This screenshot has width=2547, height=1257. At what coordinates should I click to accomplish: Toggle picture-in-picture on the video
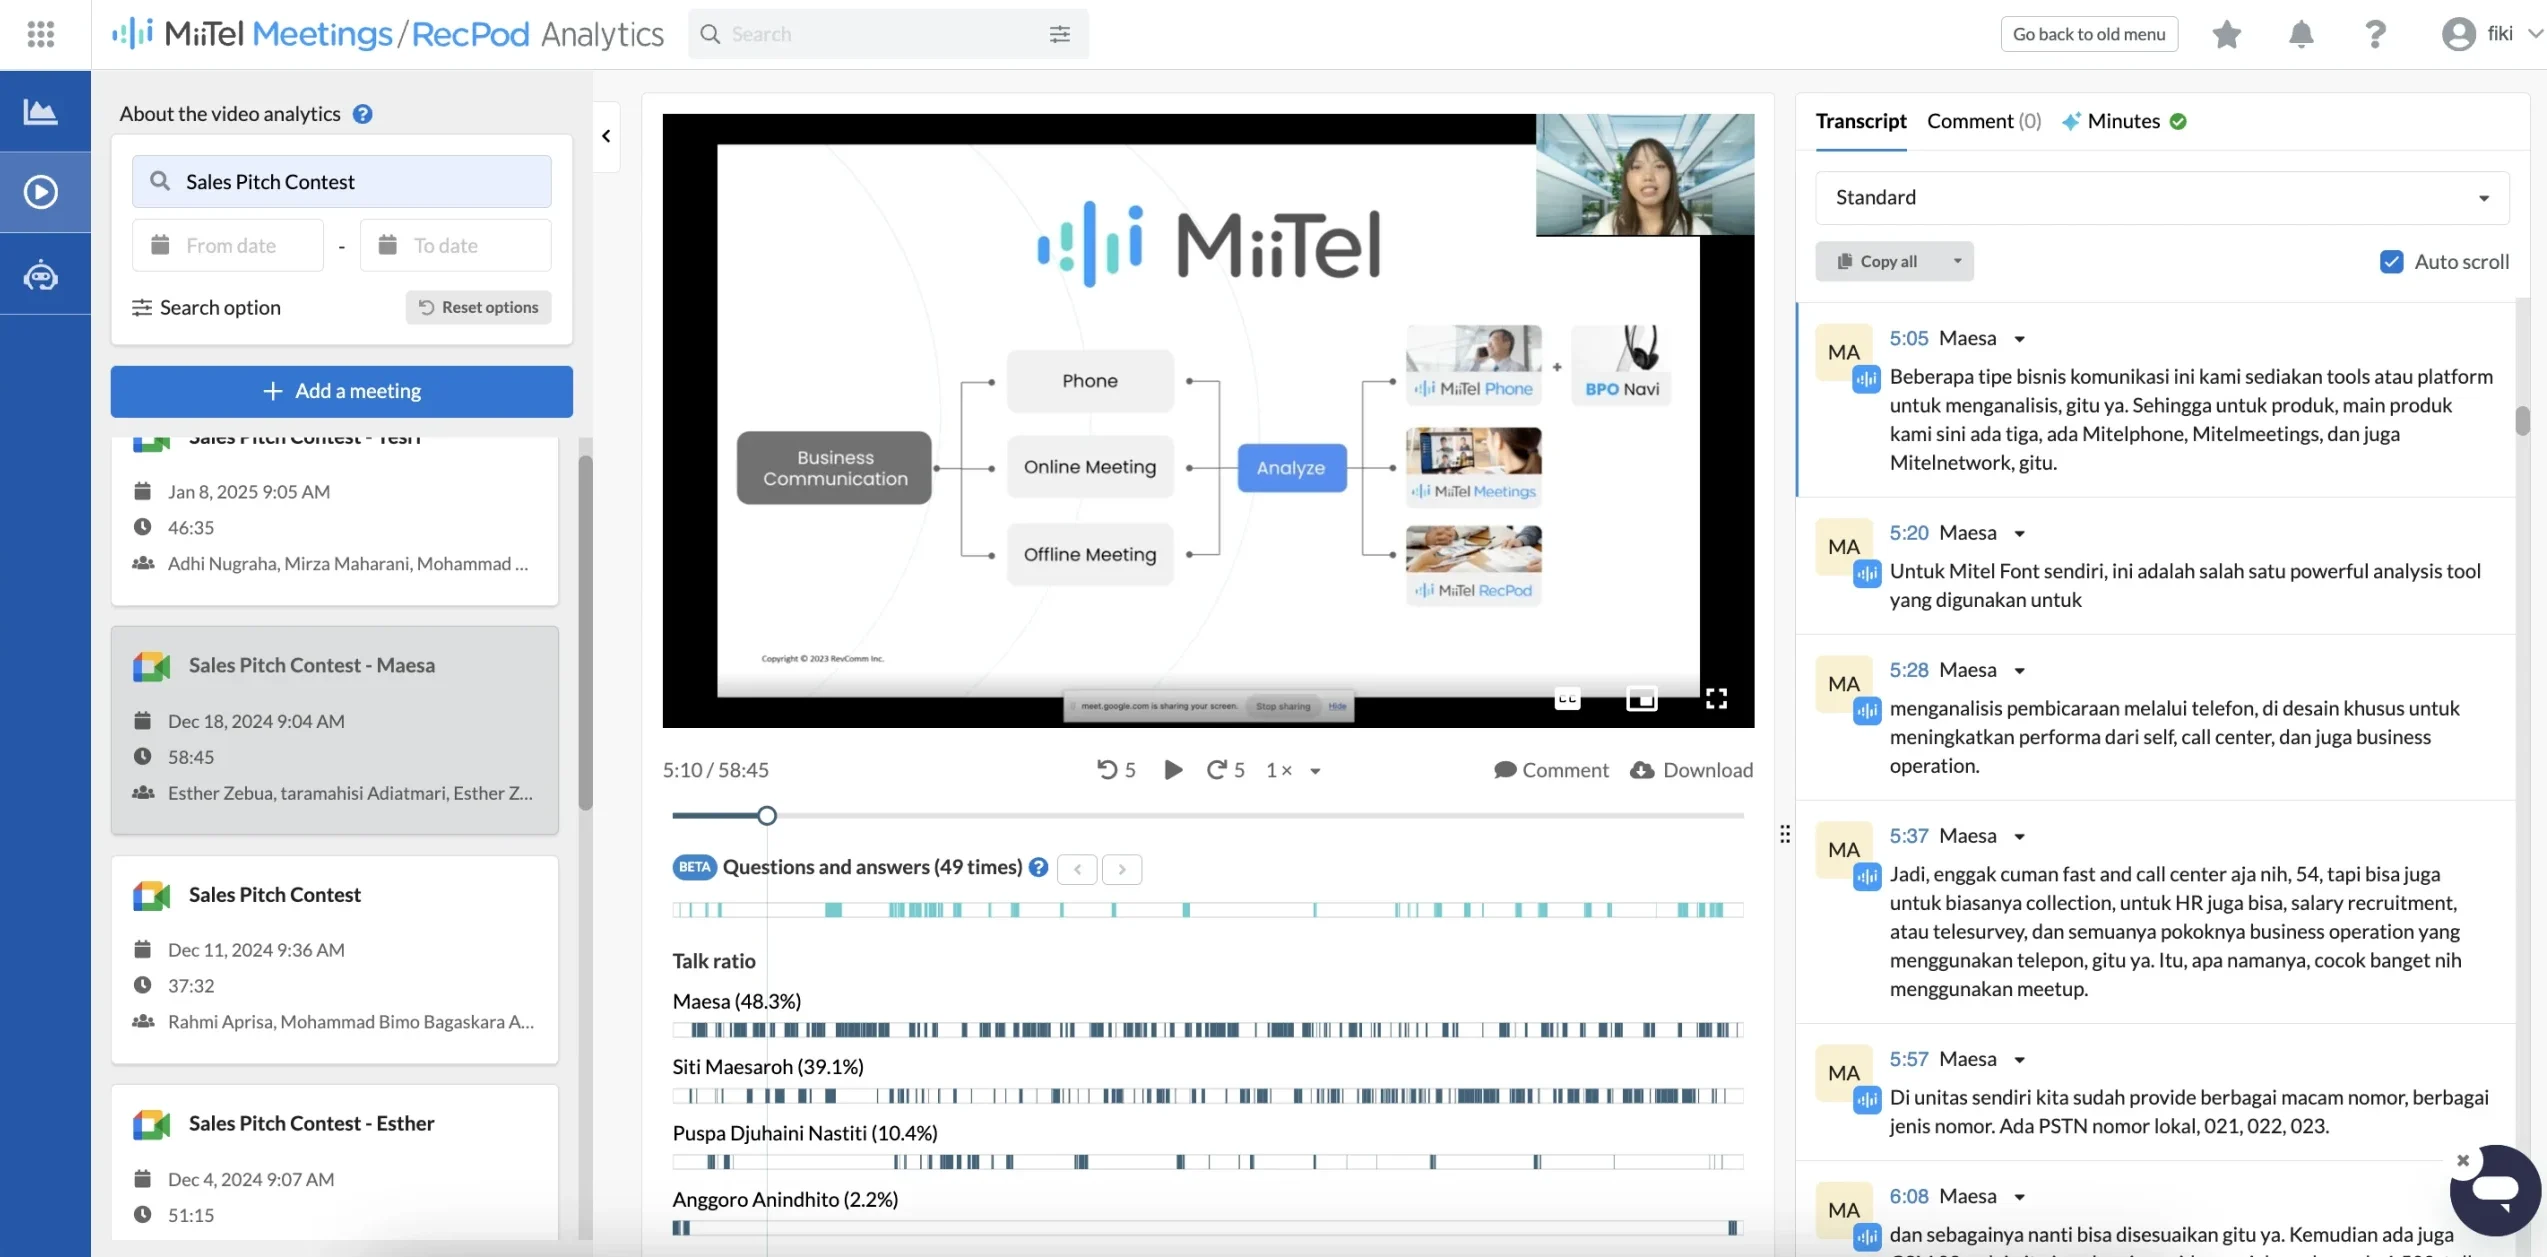1642,698
